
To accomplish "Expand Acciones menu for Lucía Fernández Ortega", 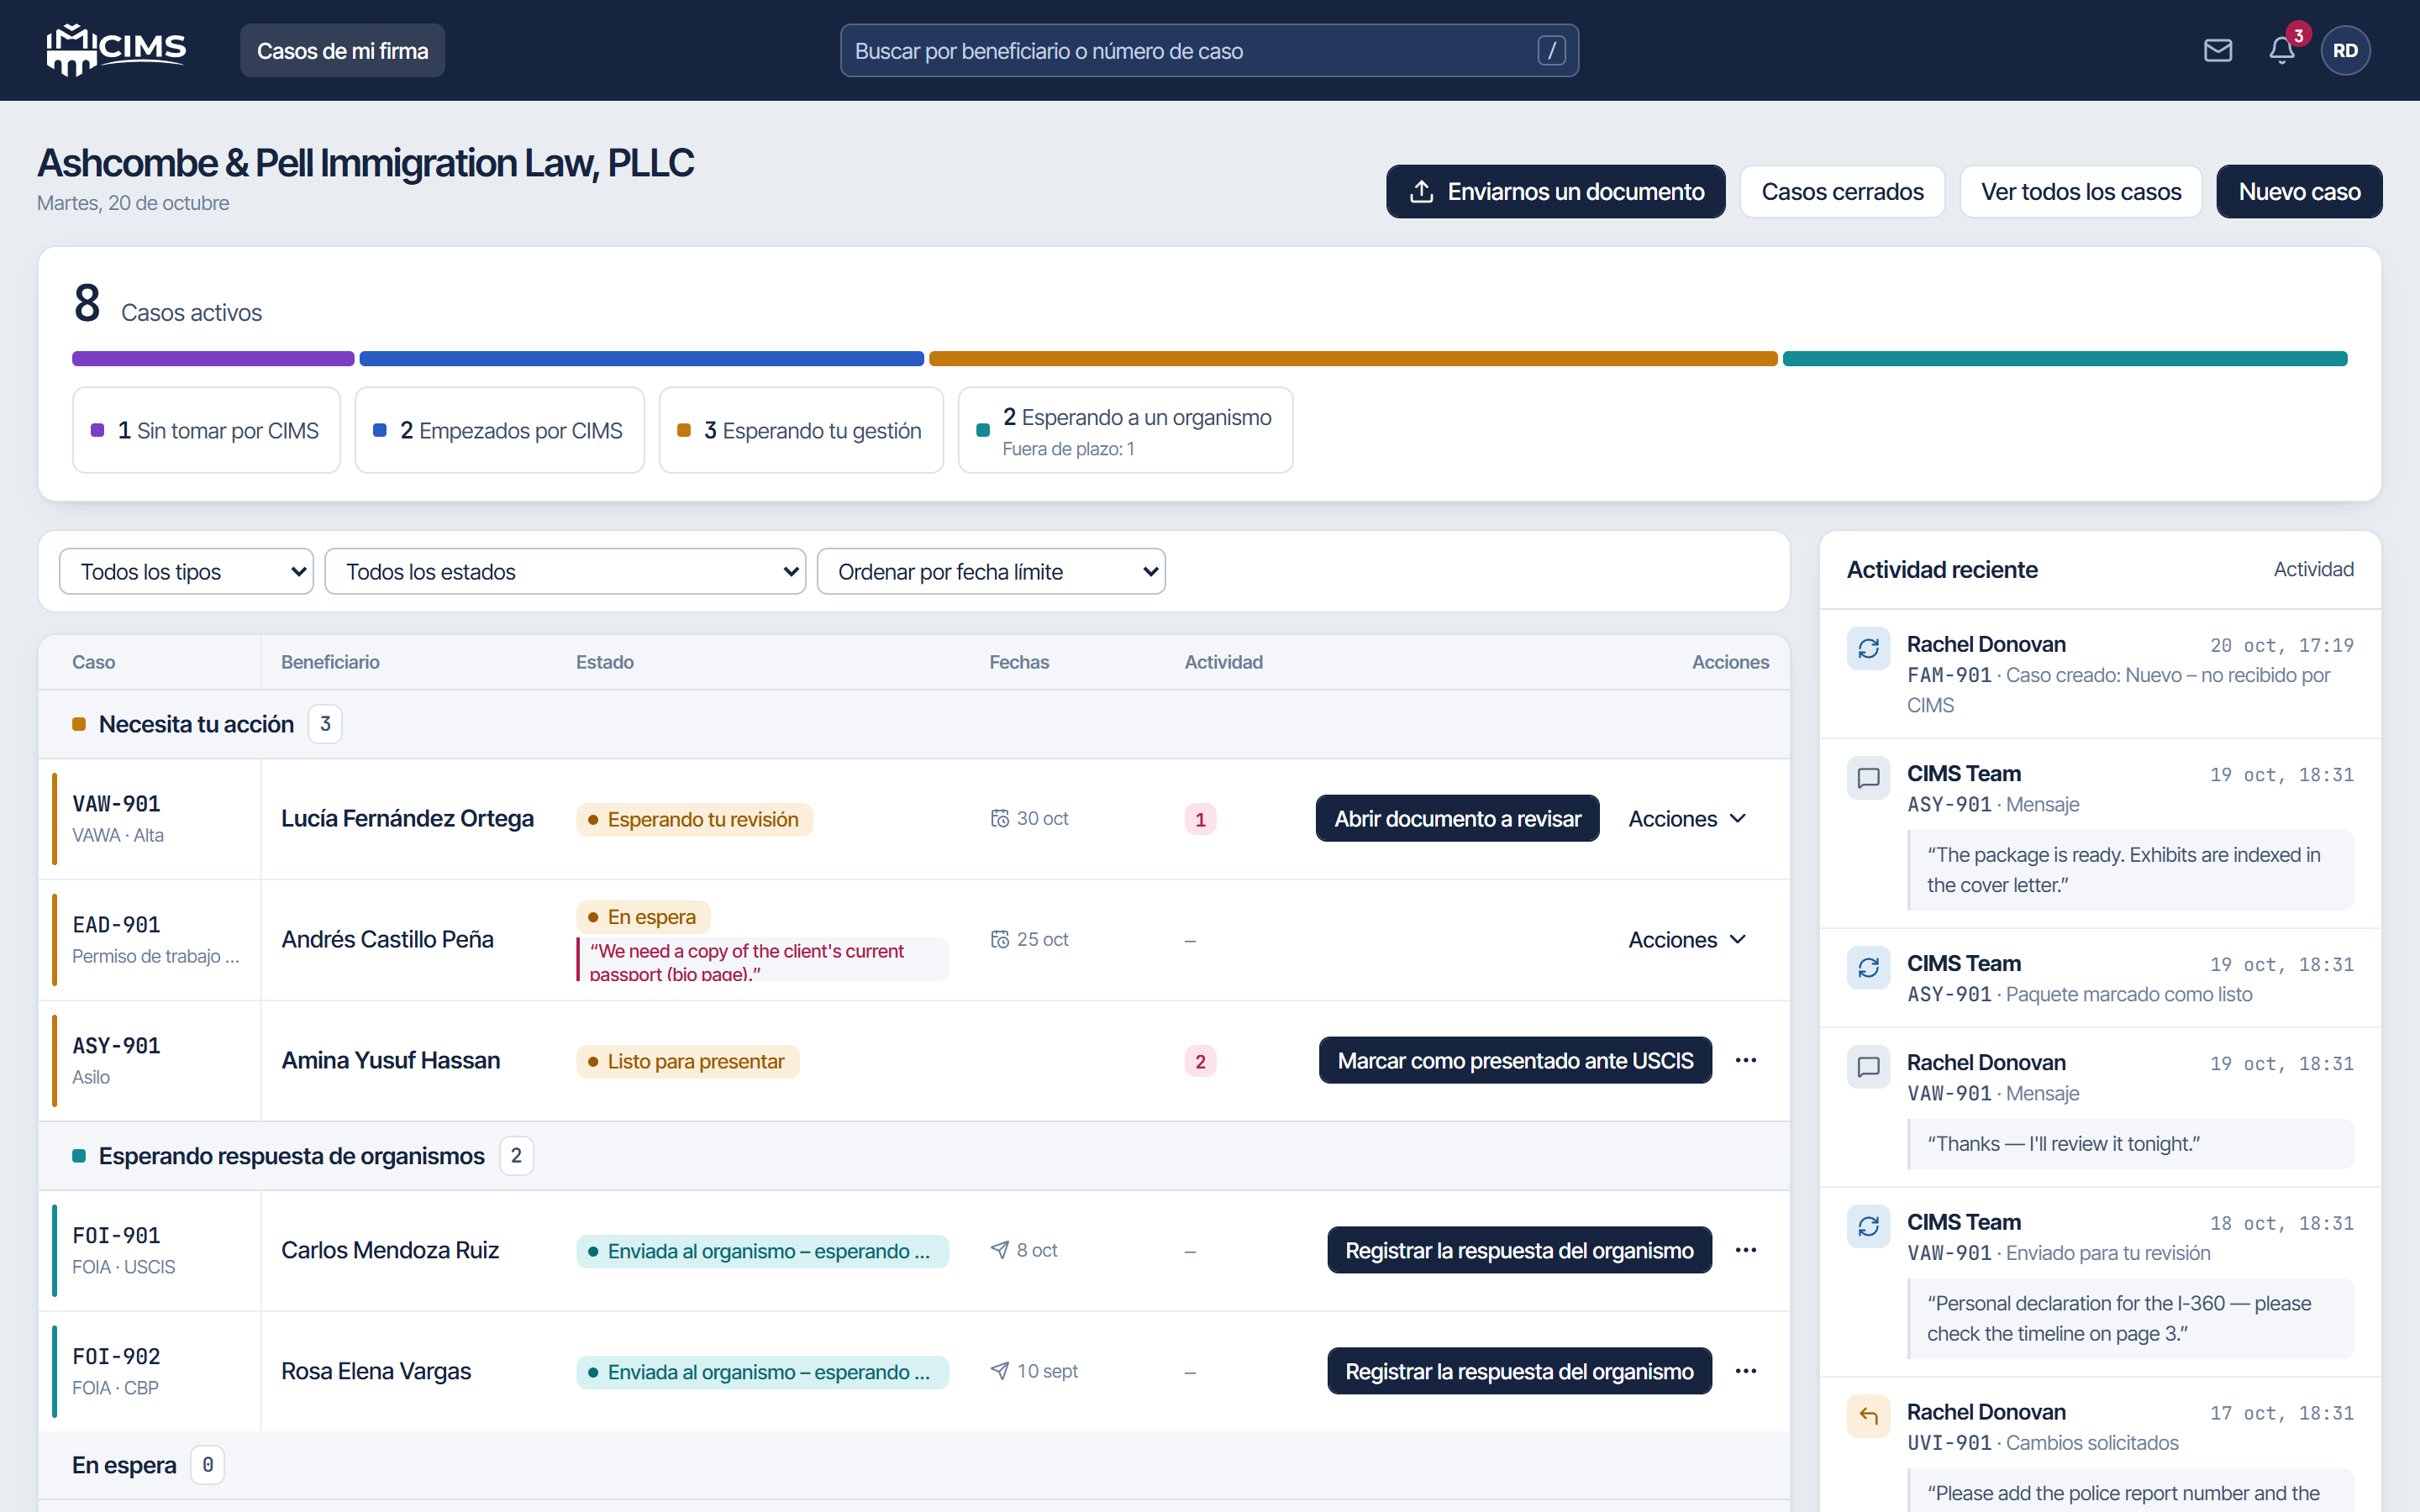I will (x=1687, y=819).
